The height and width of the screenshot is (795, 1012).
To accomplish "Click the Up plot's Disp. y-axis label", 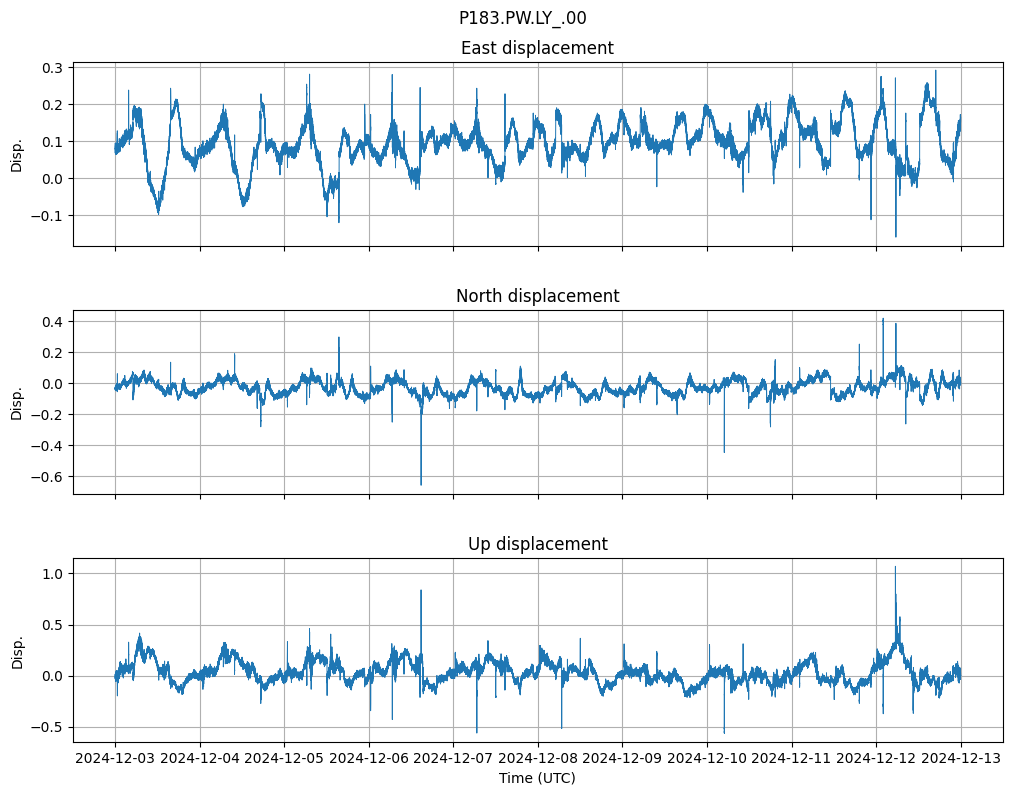I will point(17,650).
